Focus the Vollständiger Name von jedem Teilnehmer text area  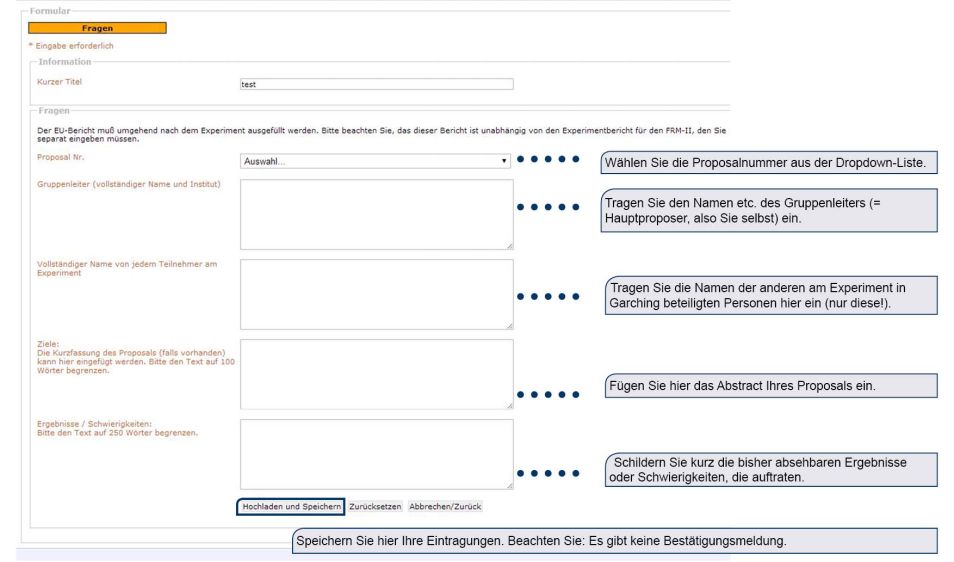377,294
